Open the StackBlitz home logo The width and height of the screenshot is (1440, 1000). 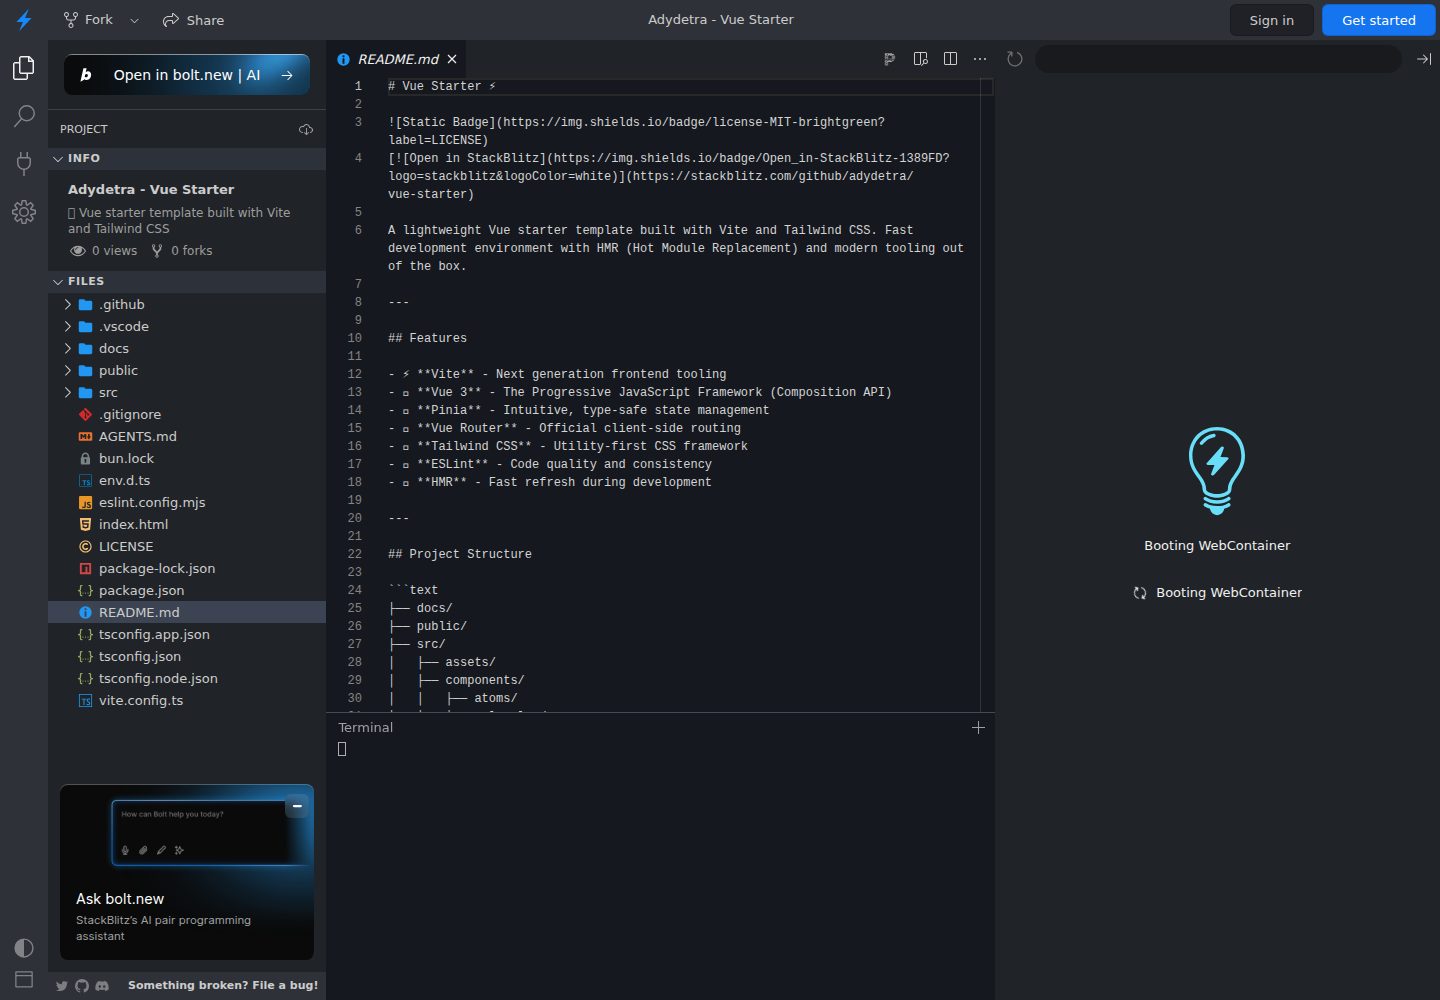coord(24,20)
